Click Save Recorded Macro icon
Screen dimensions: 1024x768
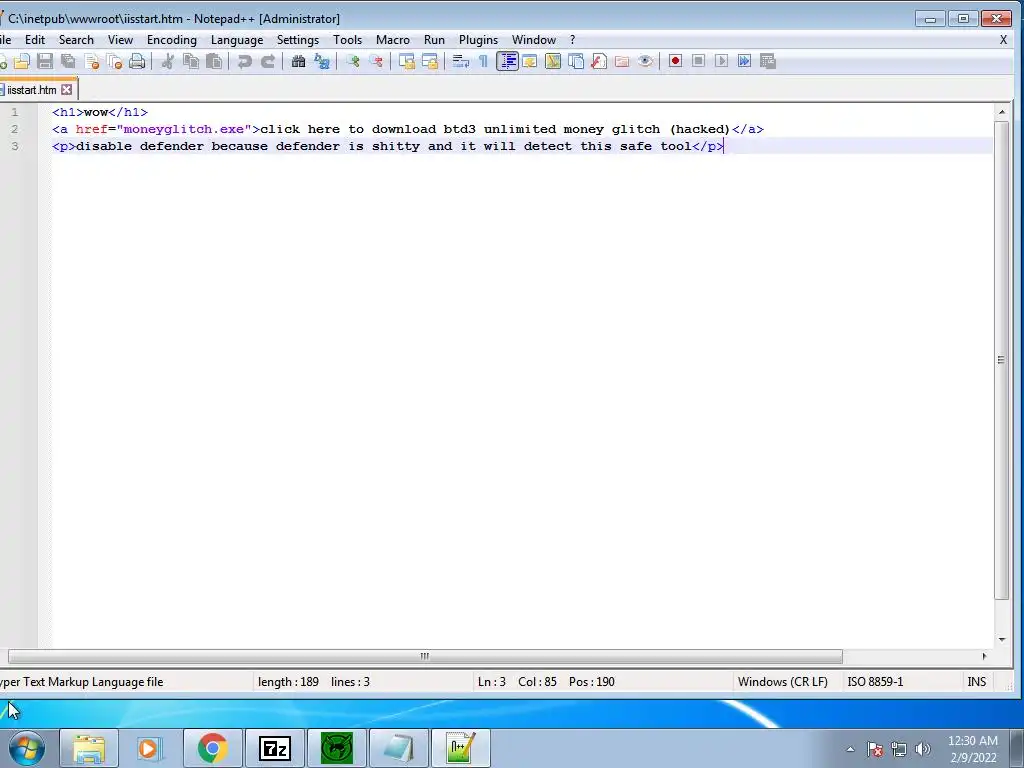(x=768, y=61)
